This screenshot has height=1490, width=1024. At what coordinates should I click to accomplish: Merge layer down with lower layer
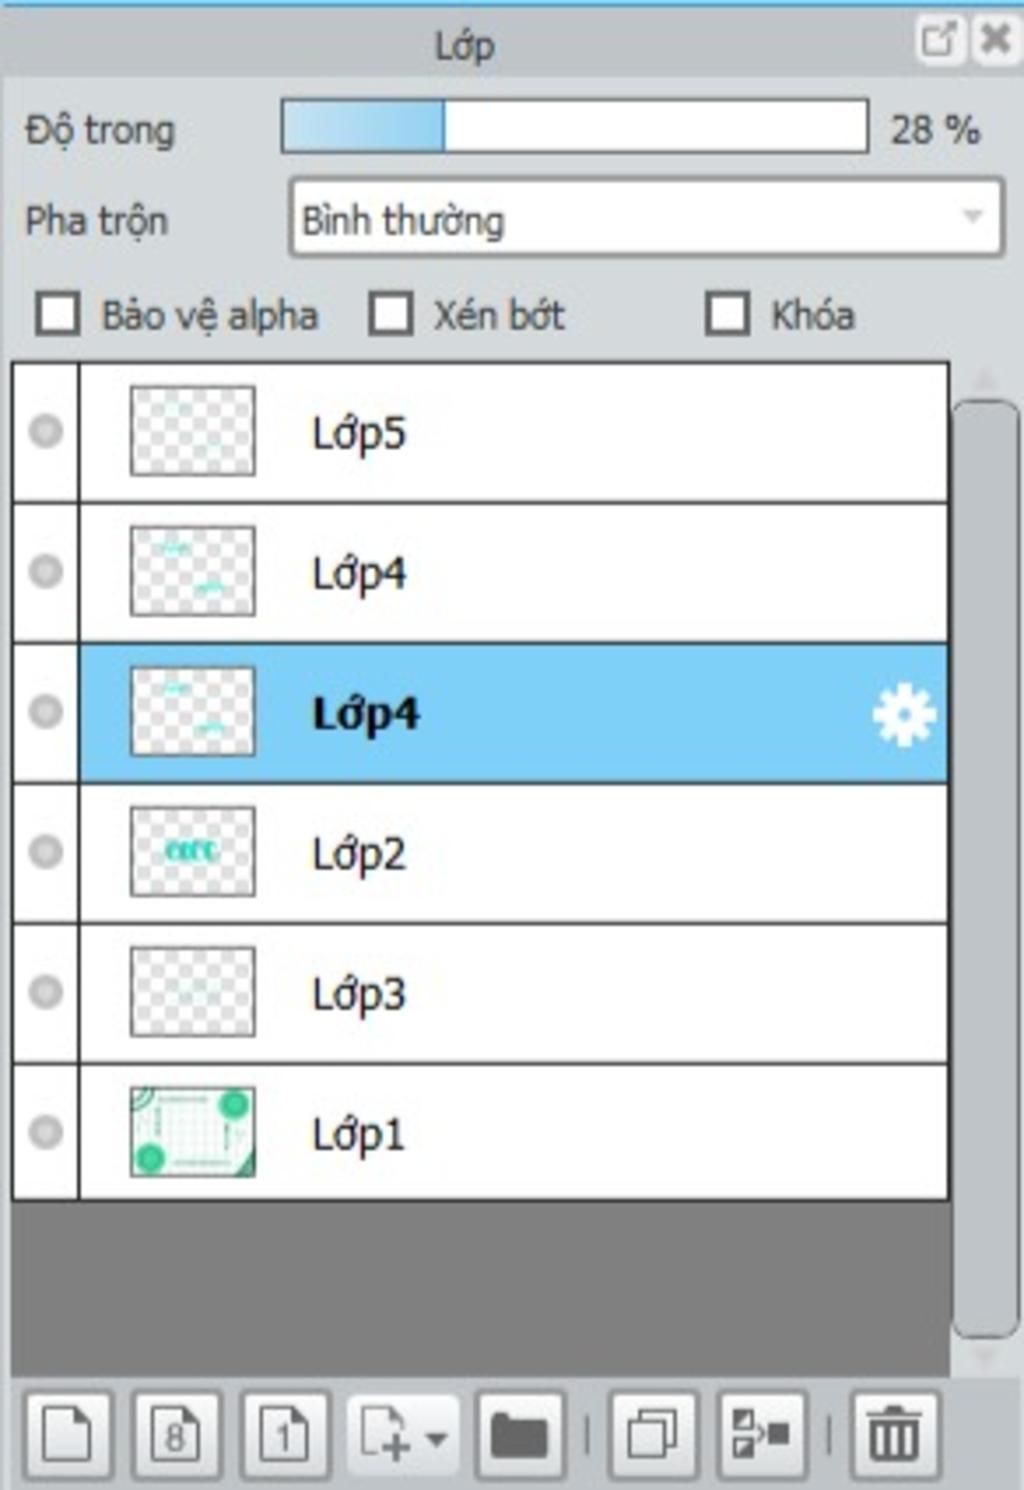(x=761, y=1435)
